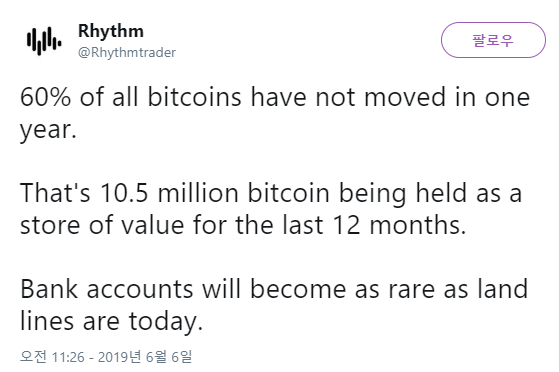Click the '10.5' number in the tweet
Viewport: 559px width, 372px height.
click(124, 193)
